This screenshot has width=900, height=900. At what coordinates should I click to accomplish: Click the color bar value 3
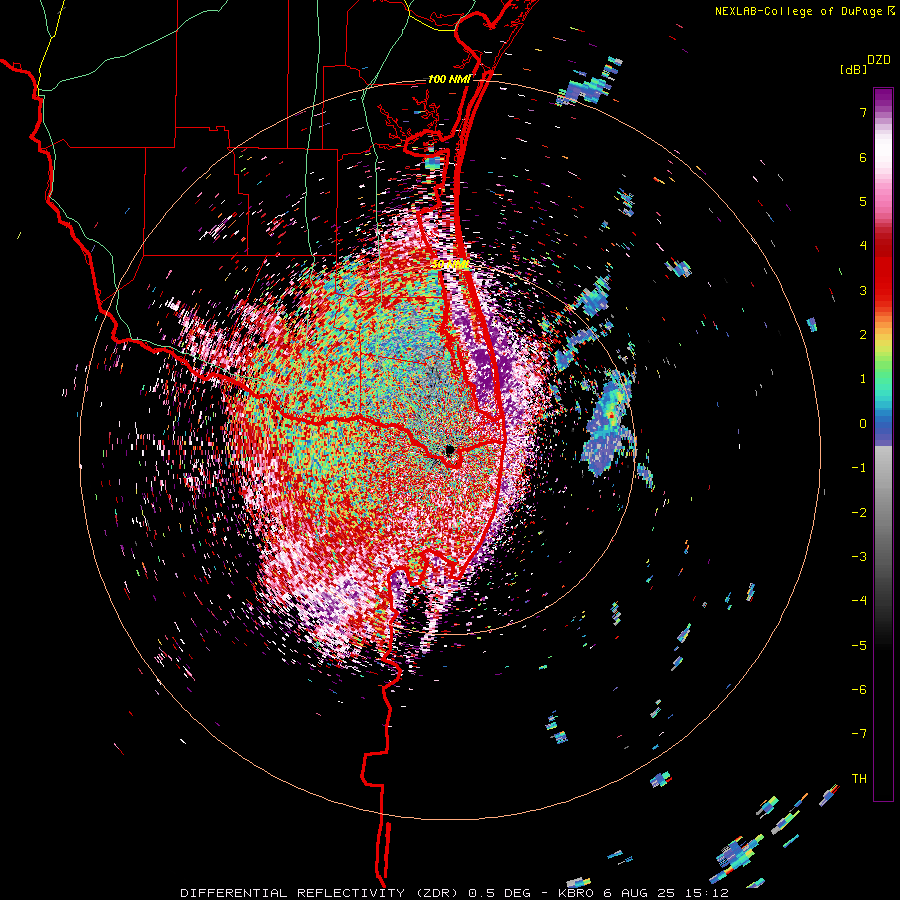863,290
